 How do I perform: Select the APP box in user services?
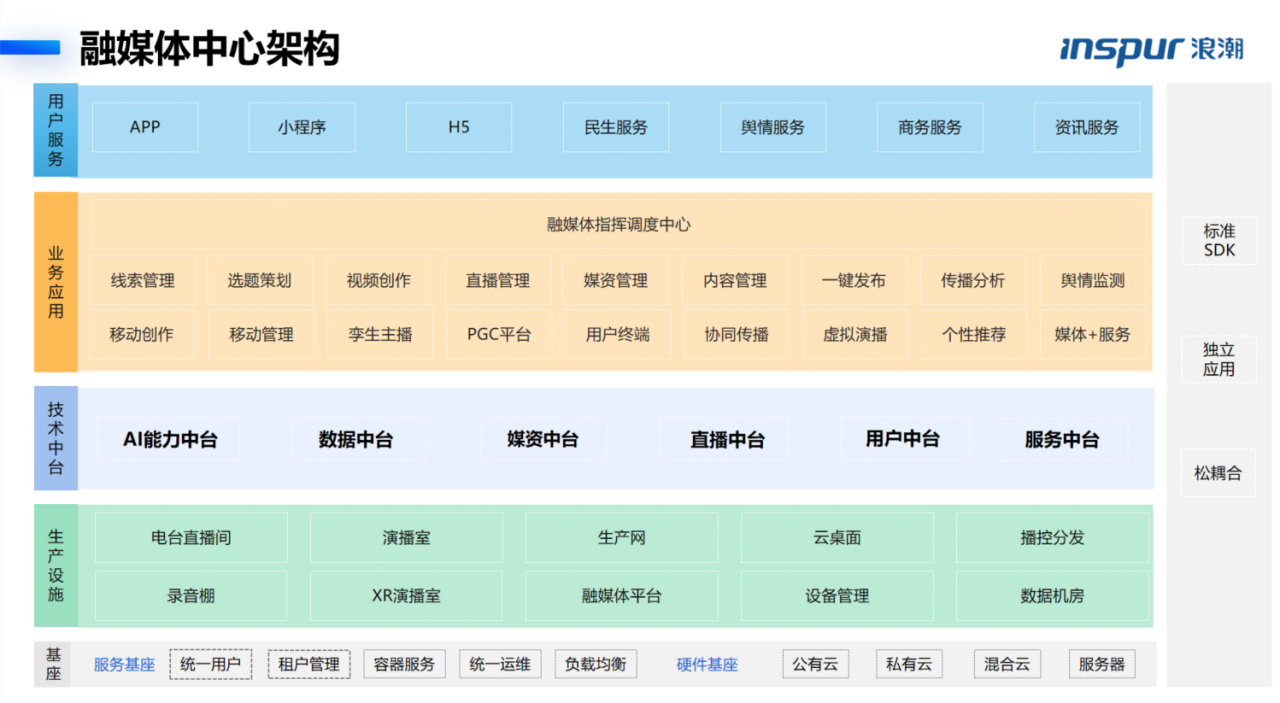pos(145,127)
